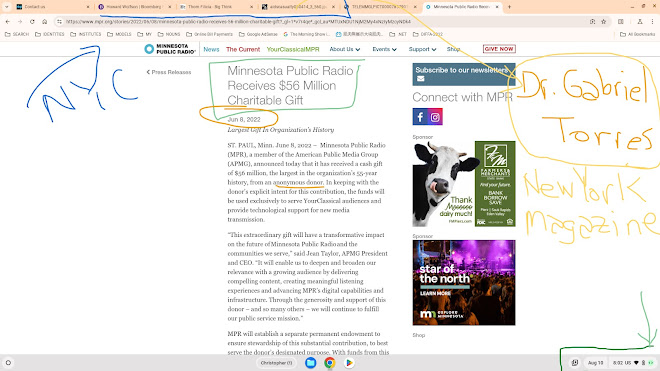
Task: Switch to the Howard Wolfson Bloomberg tab
Action: (133, 7)
